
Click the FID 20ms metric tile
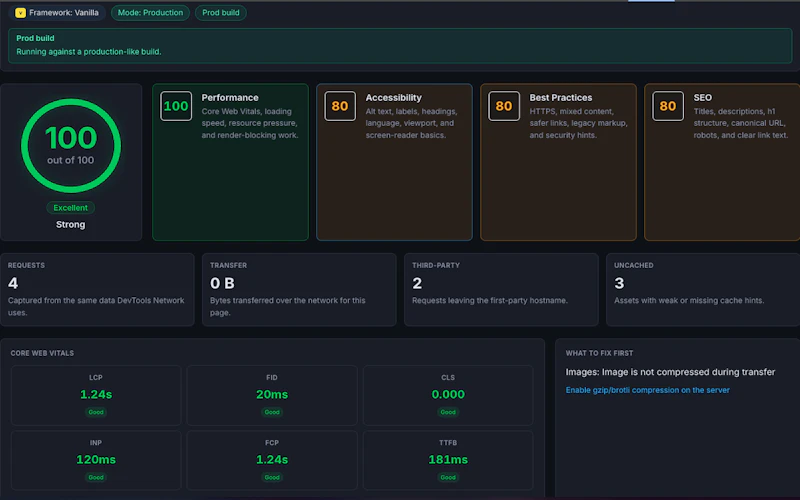click(x=272, y=395)
